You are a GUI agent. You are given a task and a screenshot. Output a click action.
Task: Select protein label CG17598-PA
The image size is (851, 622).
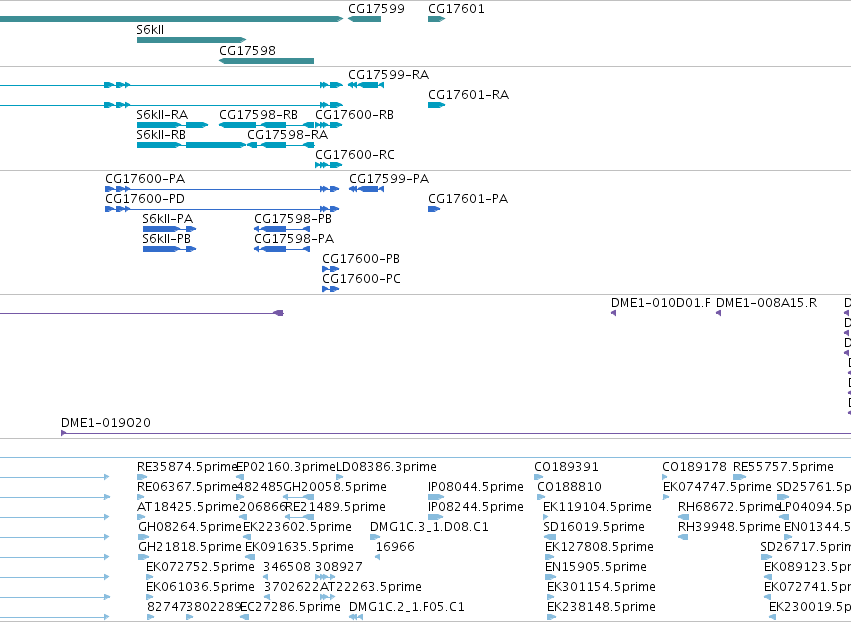(x=294, y=239)
